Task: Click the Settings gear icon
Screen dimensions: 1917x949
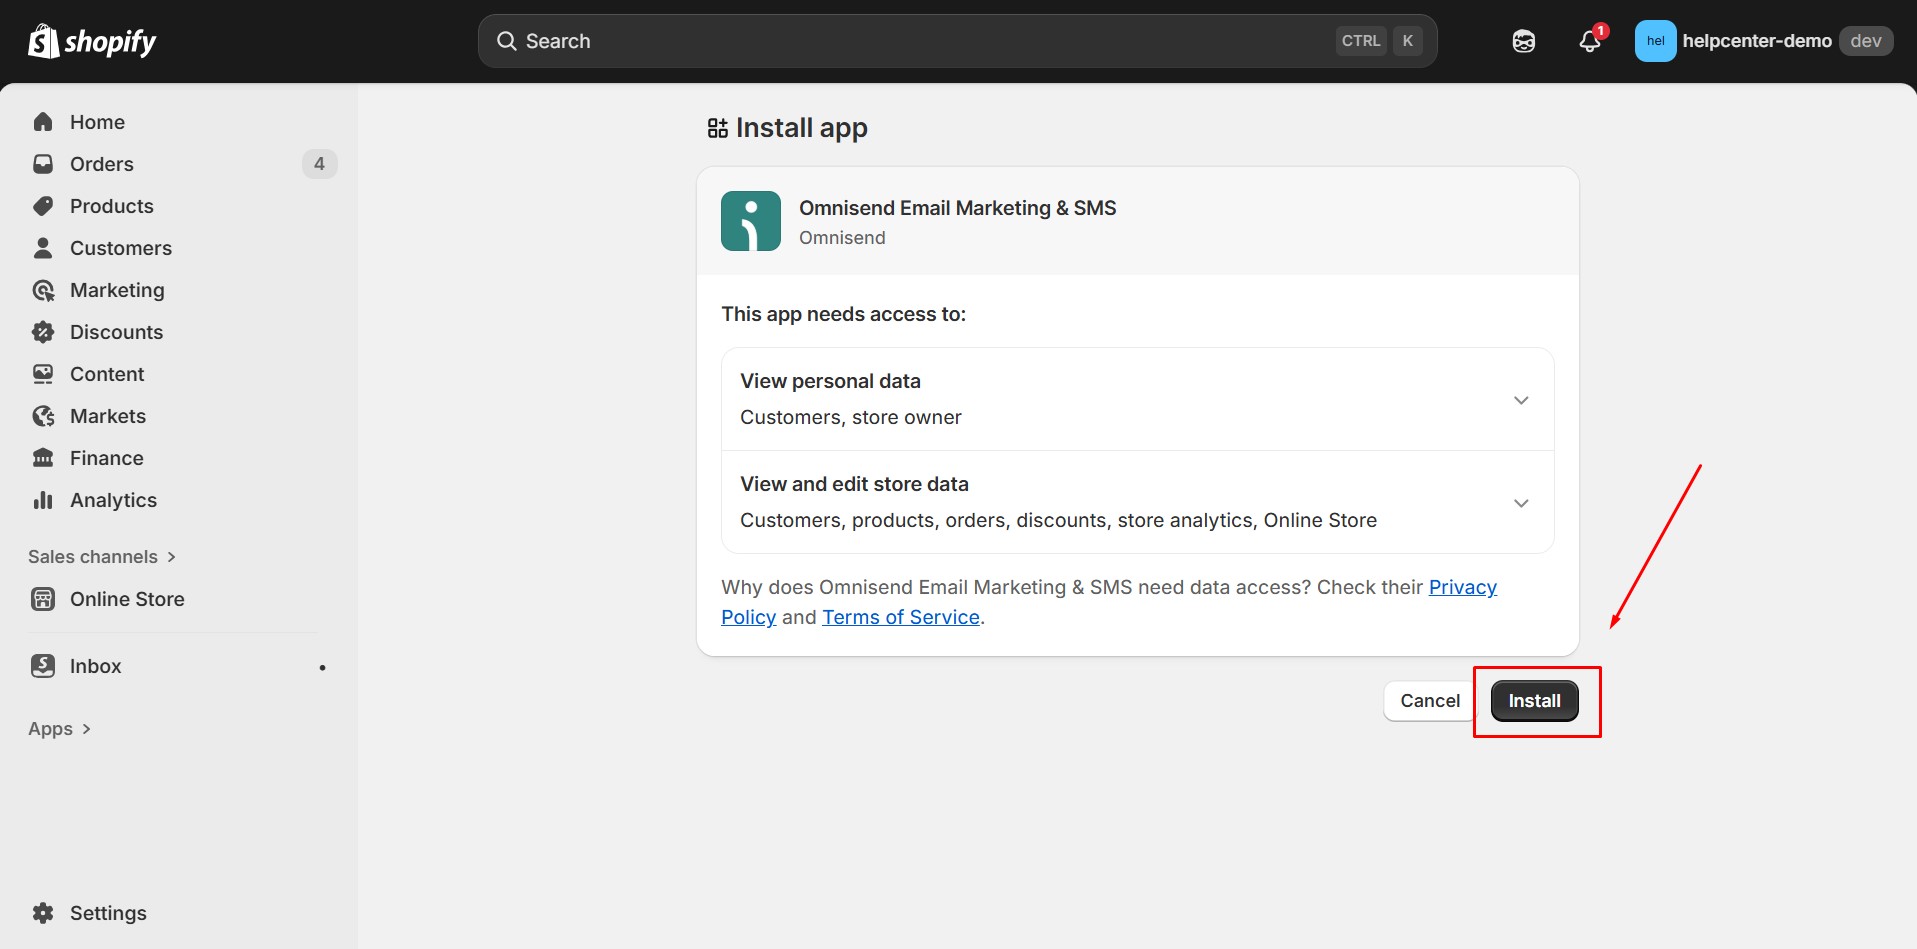Action: (43, 913)
